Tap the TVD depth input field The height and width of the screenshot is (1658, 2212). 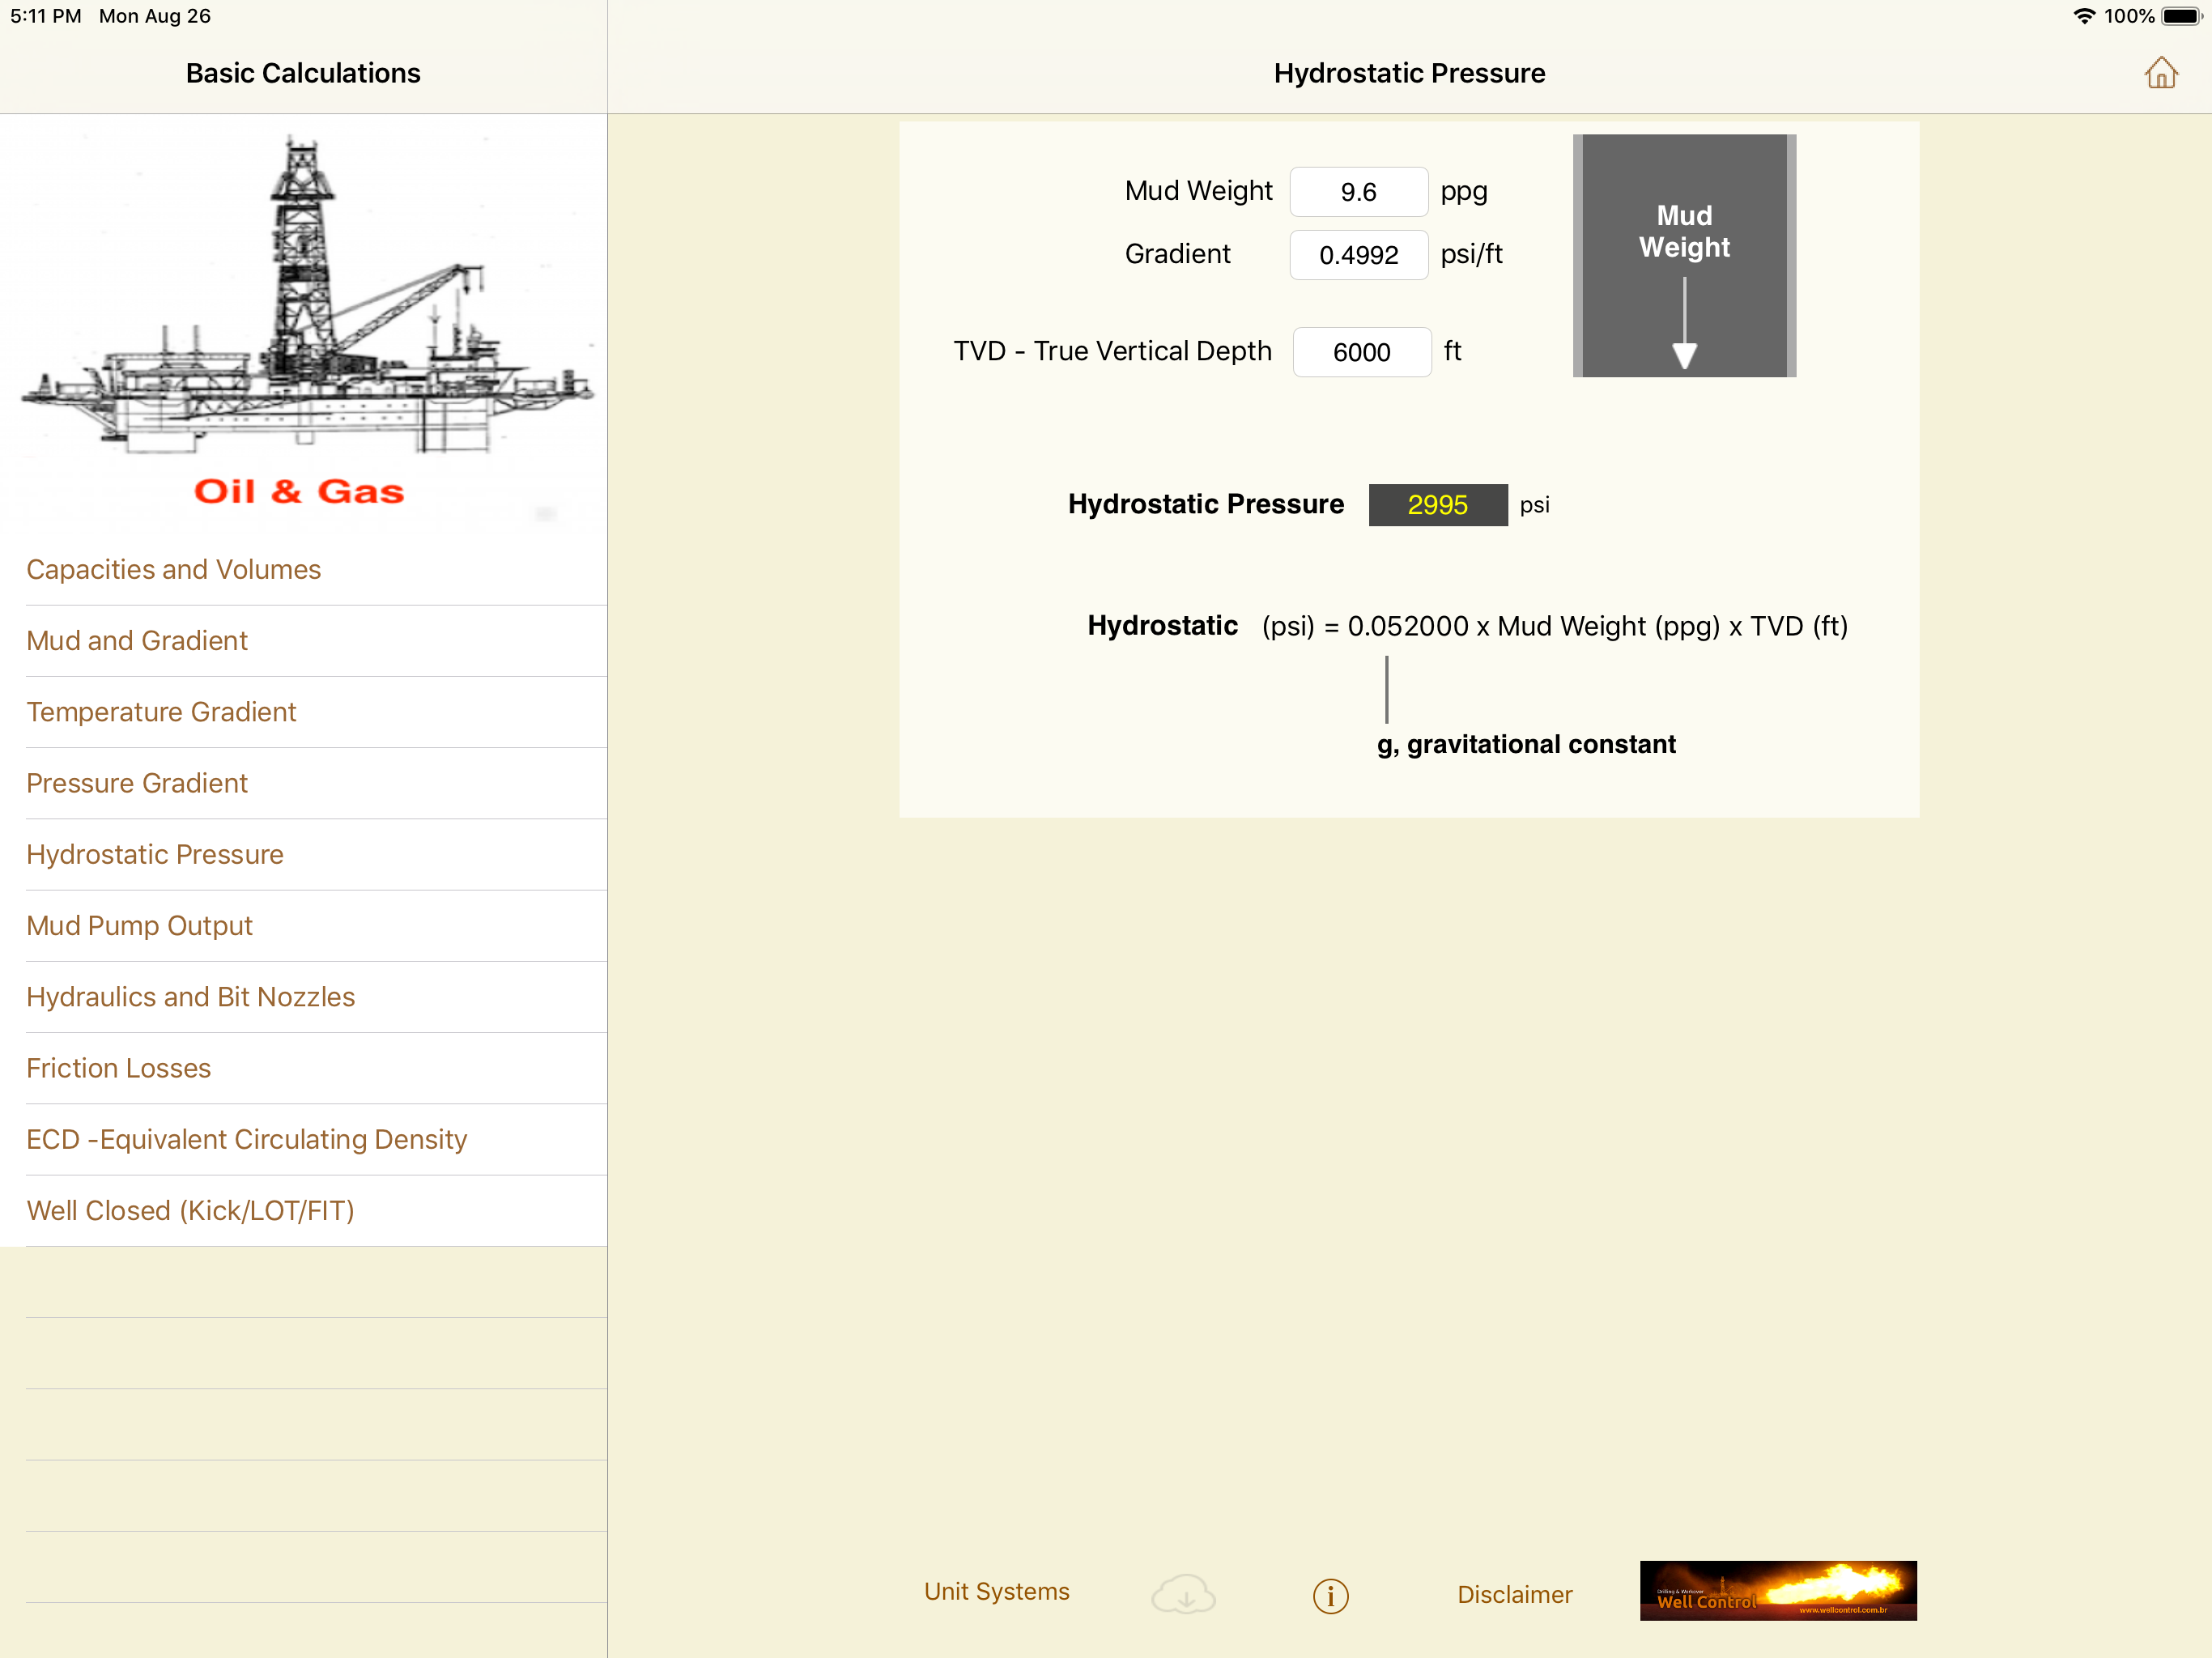point(1361,352)
